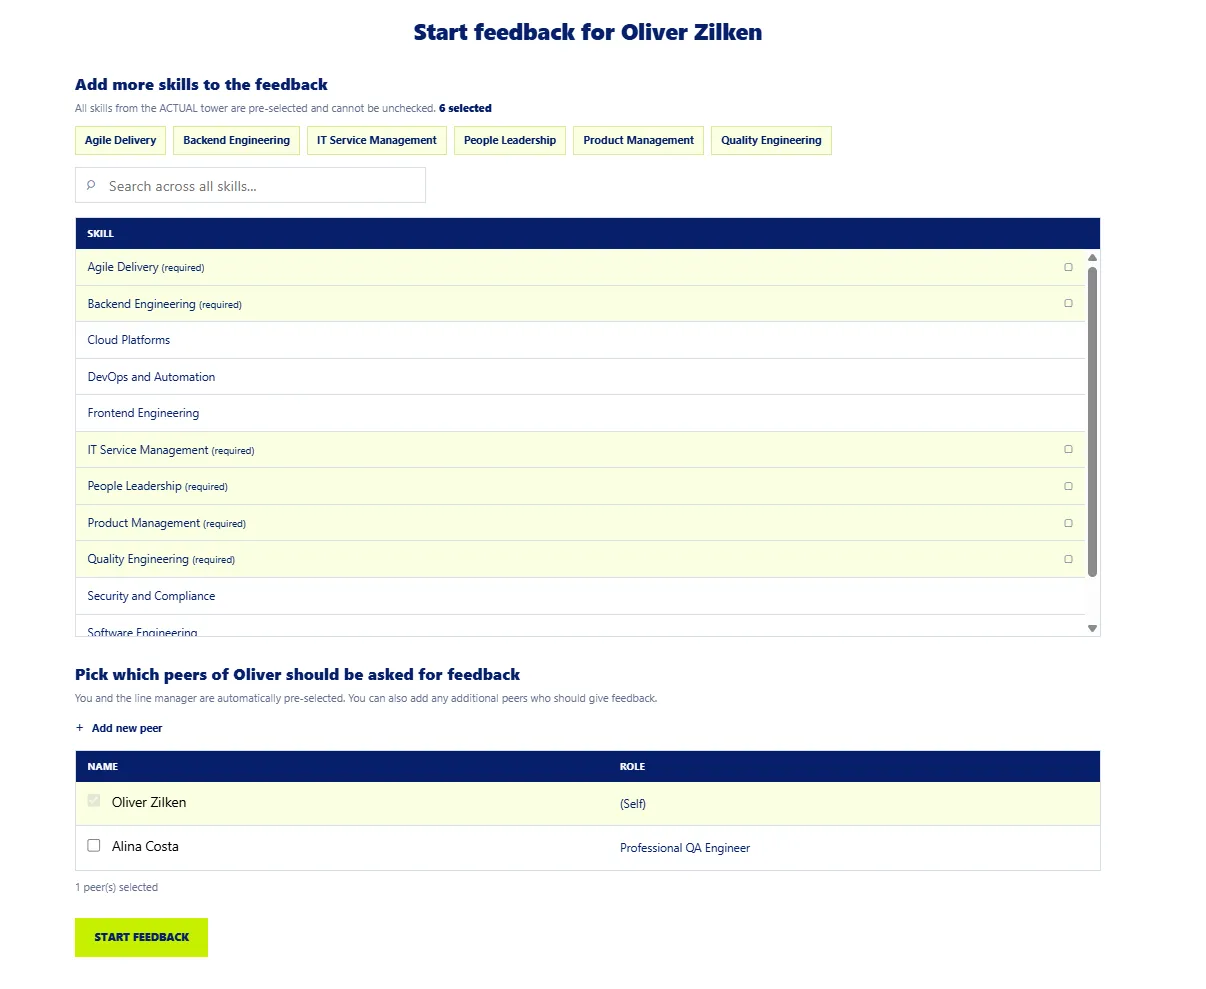Toggle checkbox in Quality Engineering (required) row
The height and width of the screenshot is (989, 1206).
1068,559
